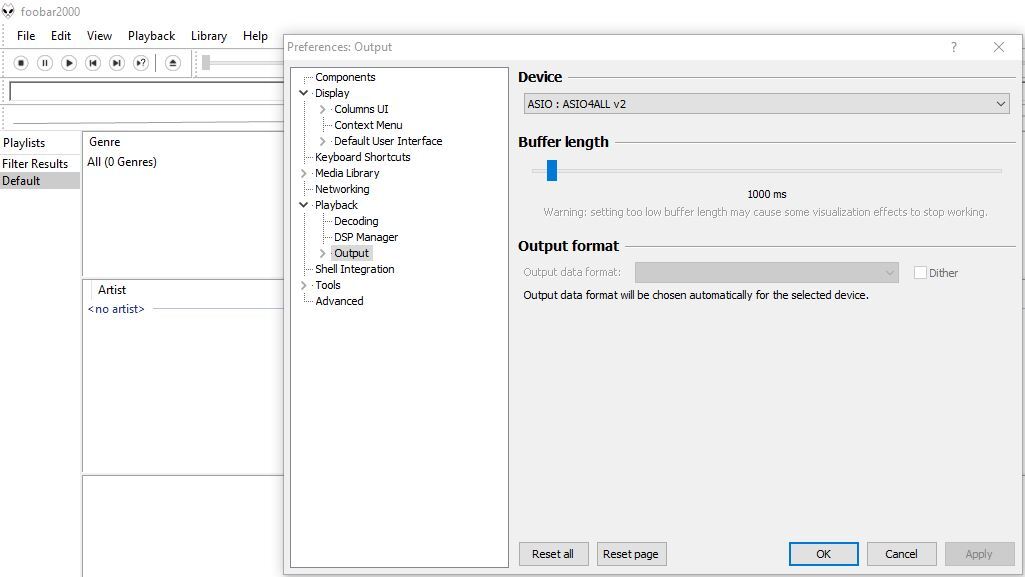Confirm preferences with OK
The width and height of the screenshot is (1025, 577).
(824, 554)
